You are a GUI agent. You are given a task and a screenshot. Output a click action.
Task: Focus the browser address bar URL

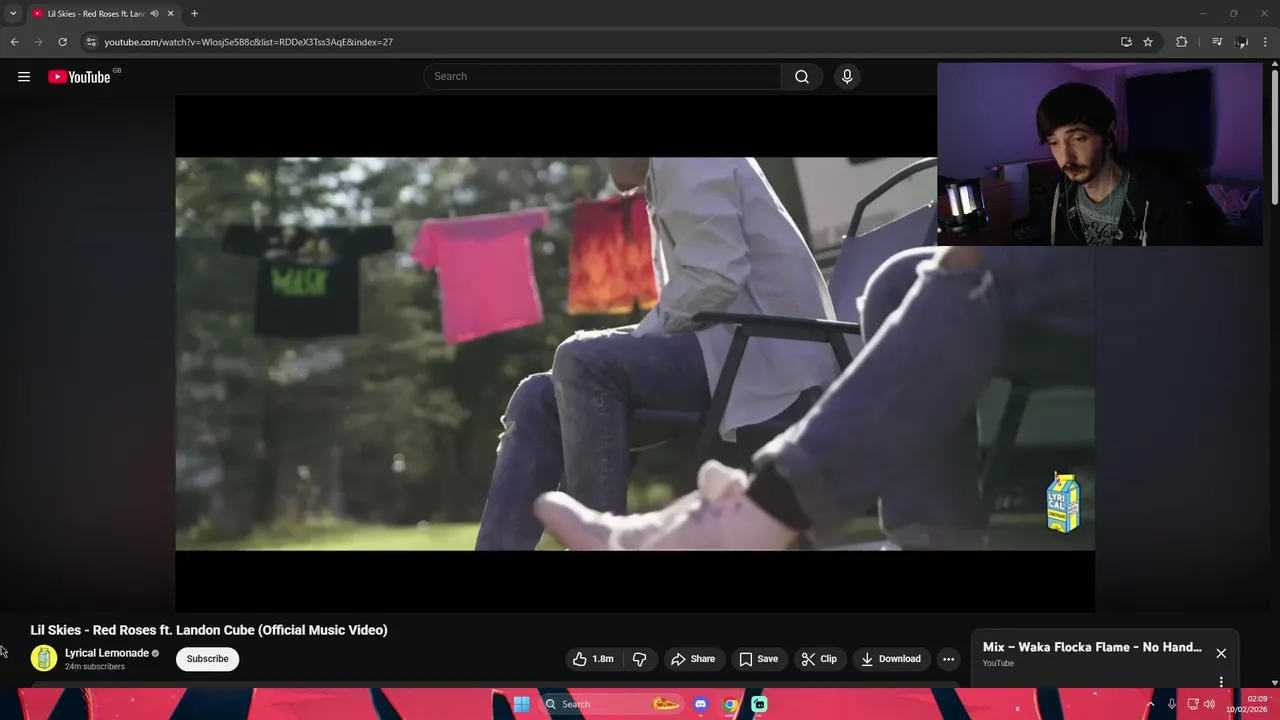(248, 42)
